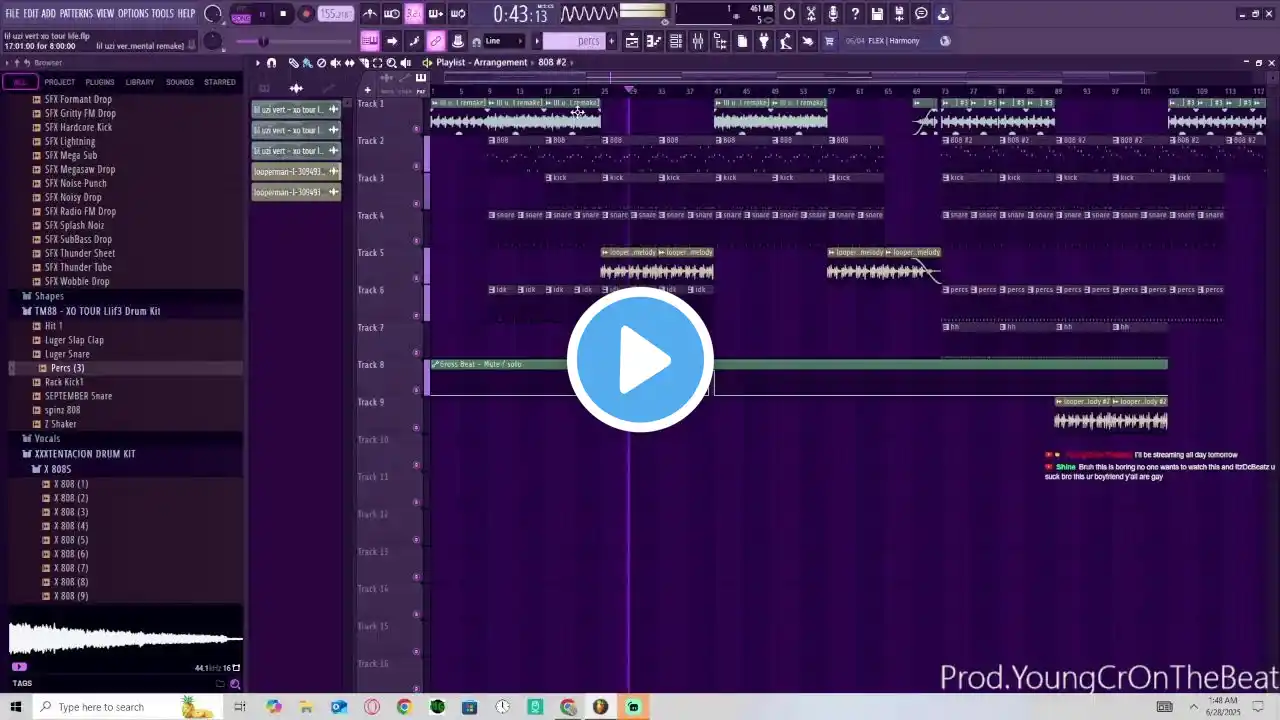
Task: Mute Track 5 via its green dot
Action: [417, 278]
